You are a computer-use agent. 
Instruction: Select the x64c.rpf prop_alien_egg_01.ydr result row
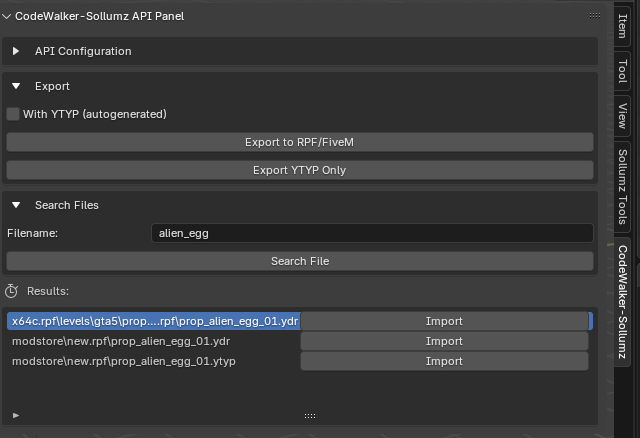click(154, 321)
